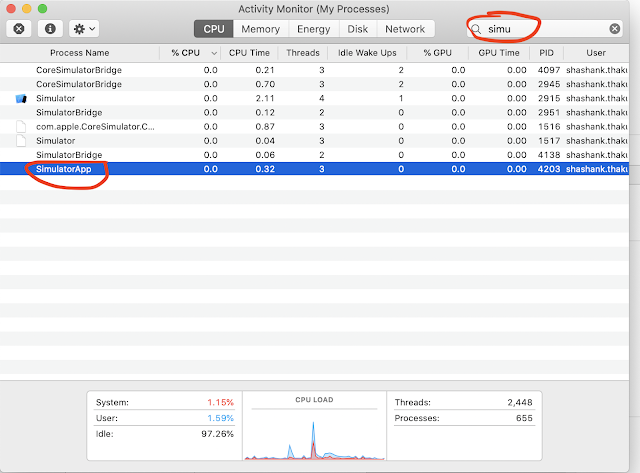Select SimulatorBridge row with PID 4138
640x473 pixels.
(x=314, y=155)
